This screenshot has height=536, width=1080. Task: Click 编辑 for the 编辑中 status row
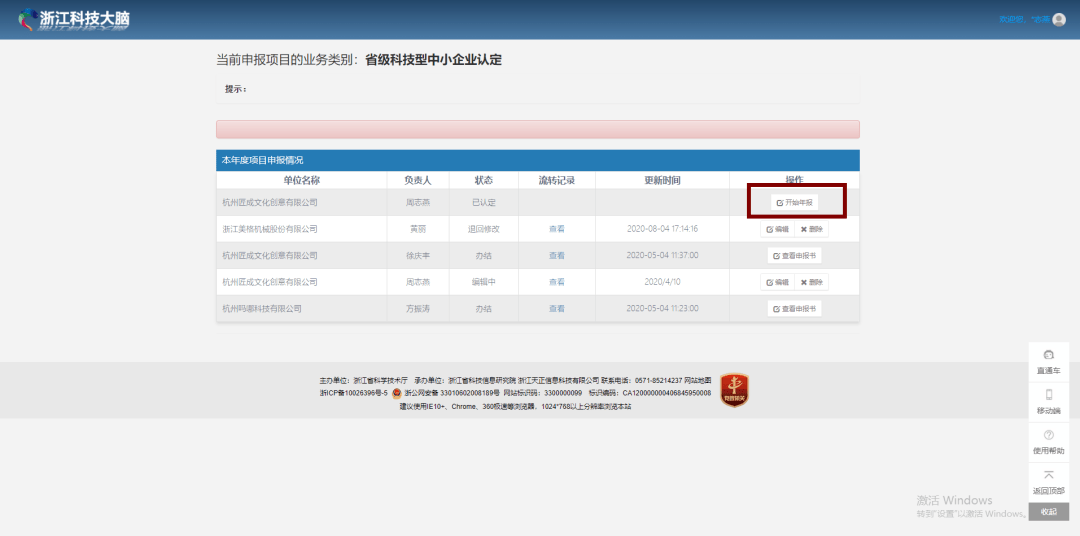point(778,282)
